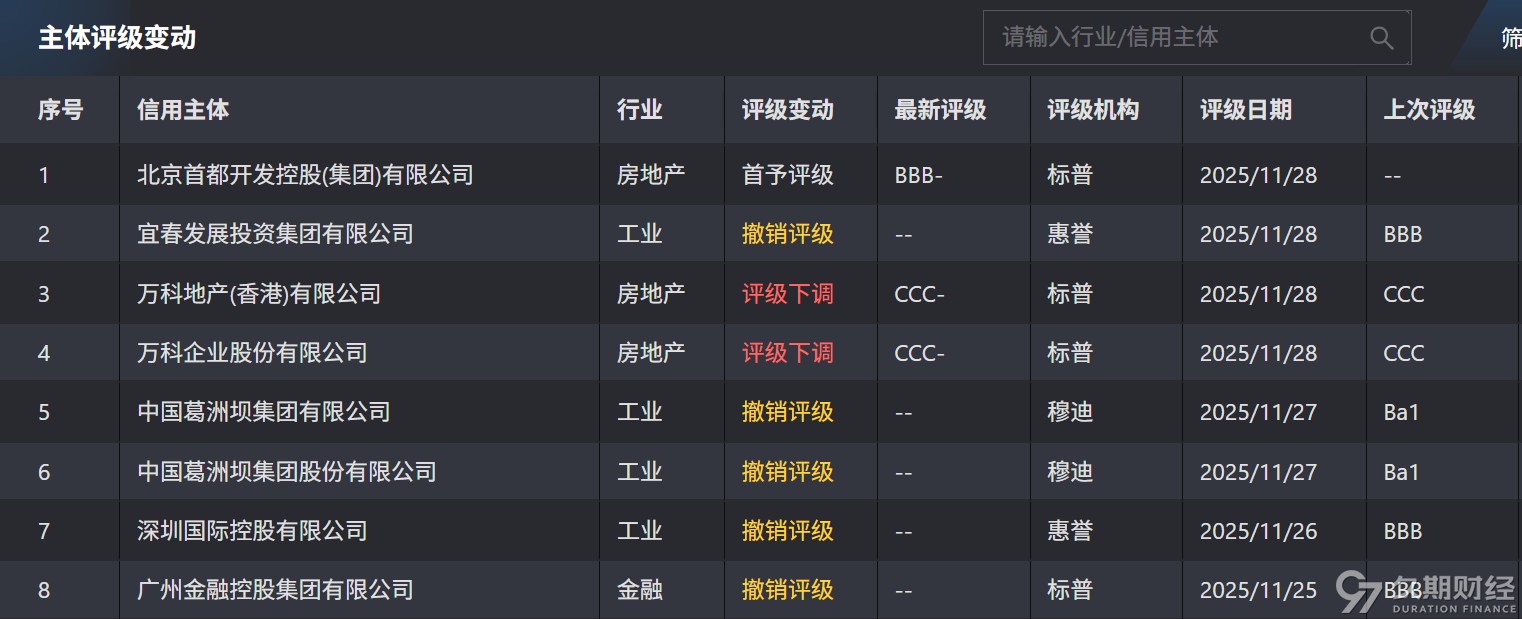Open 深圳国际控股有限公司 entry

(x=252, y=531)
